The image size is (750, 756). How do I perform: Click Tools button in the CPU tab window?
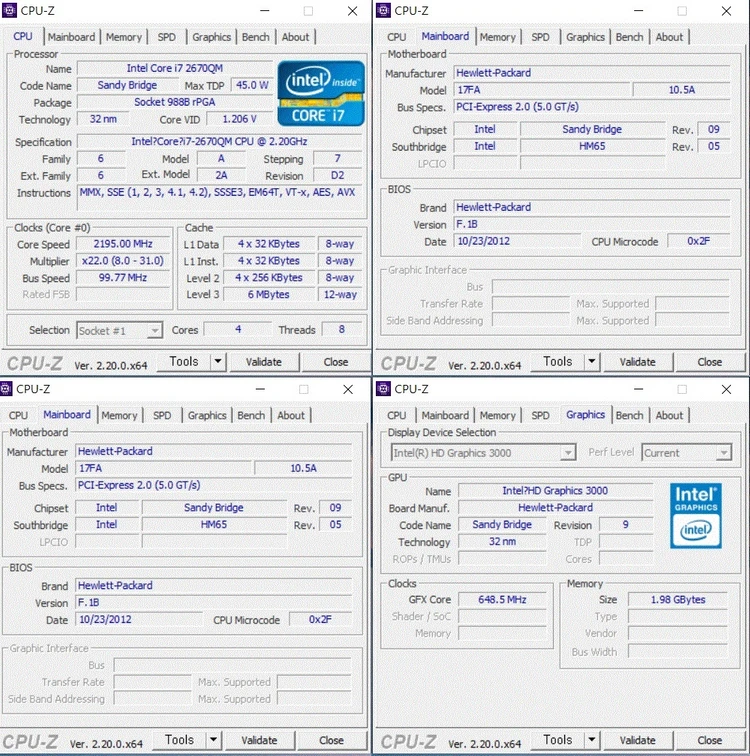(x=184, y=362)
